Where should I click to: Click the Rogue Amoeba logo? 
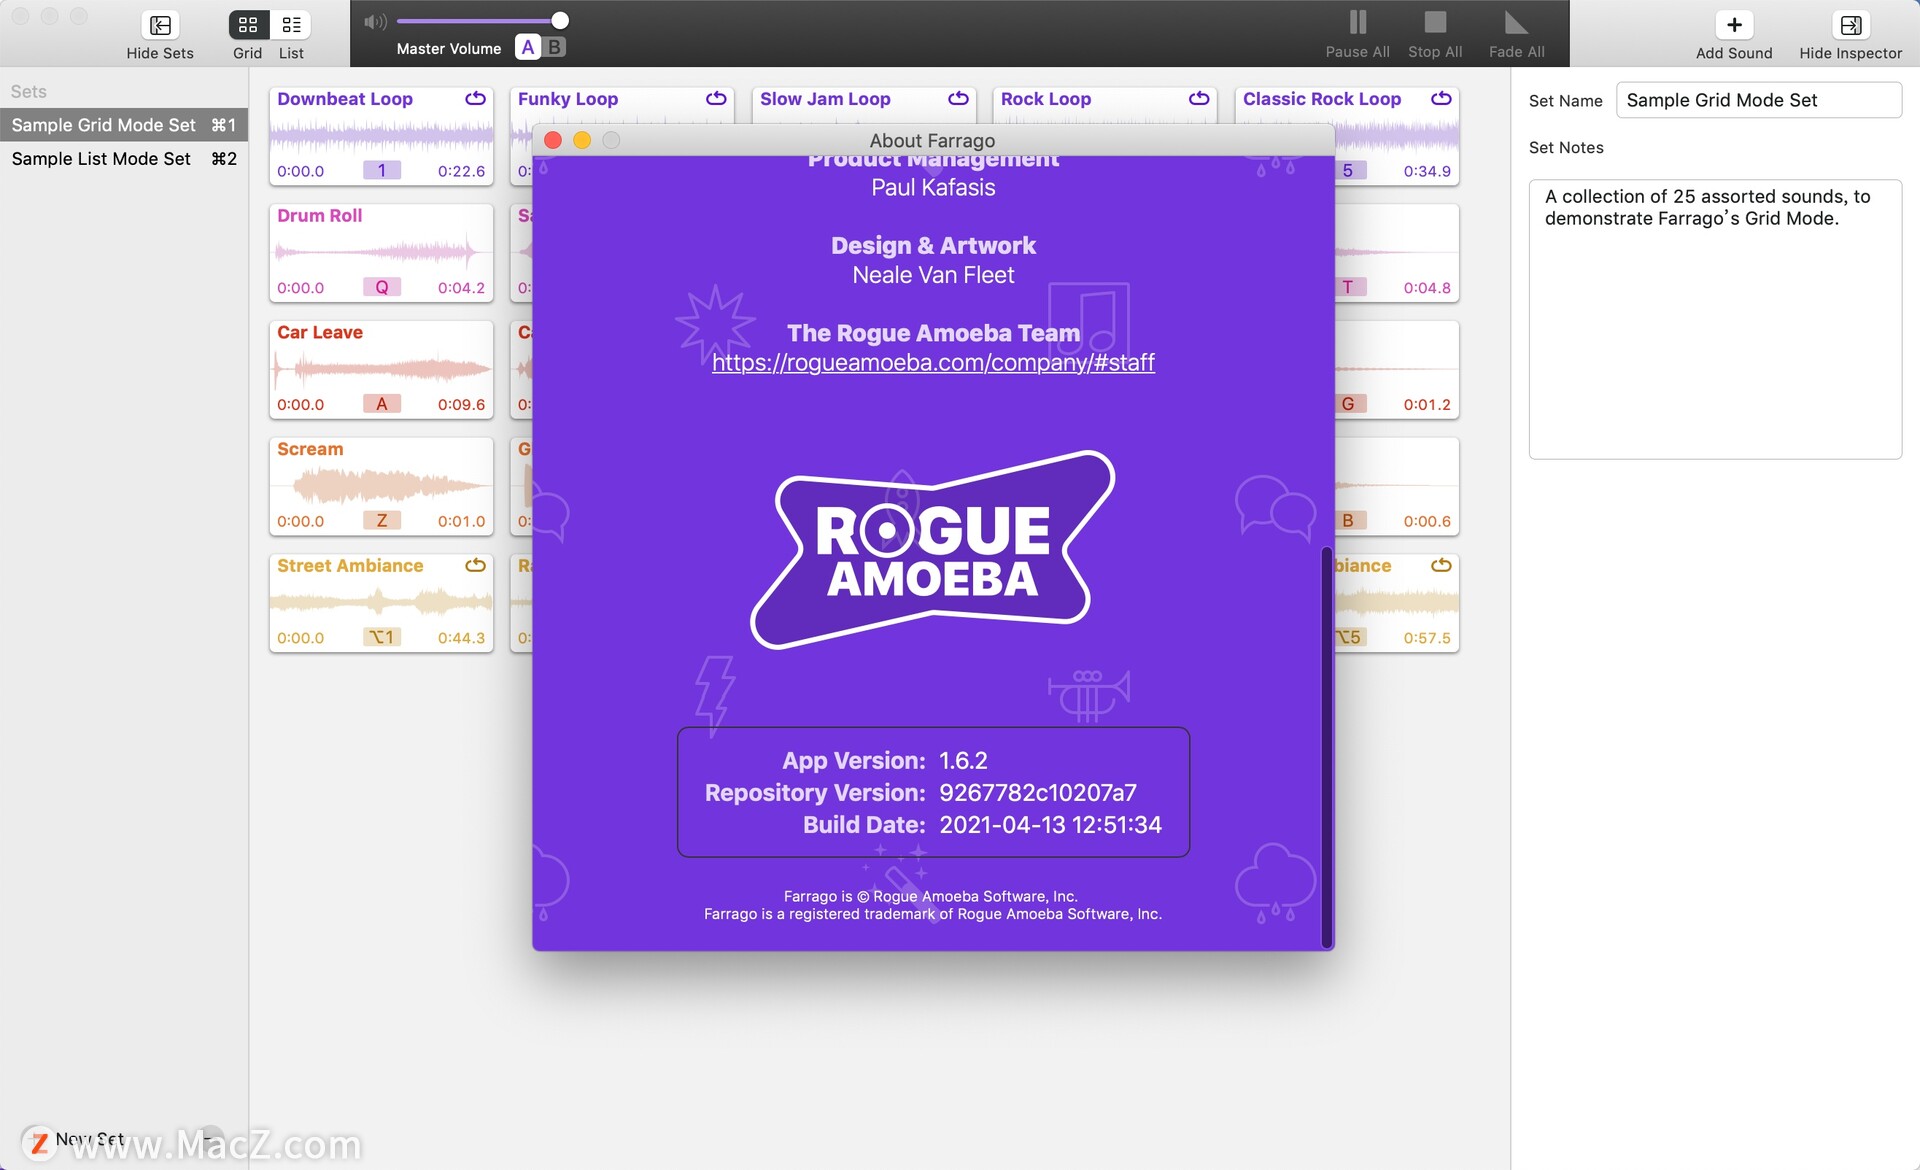[933, 549]
